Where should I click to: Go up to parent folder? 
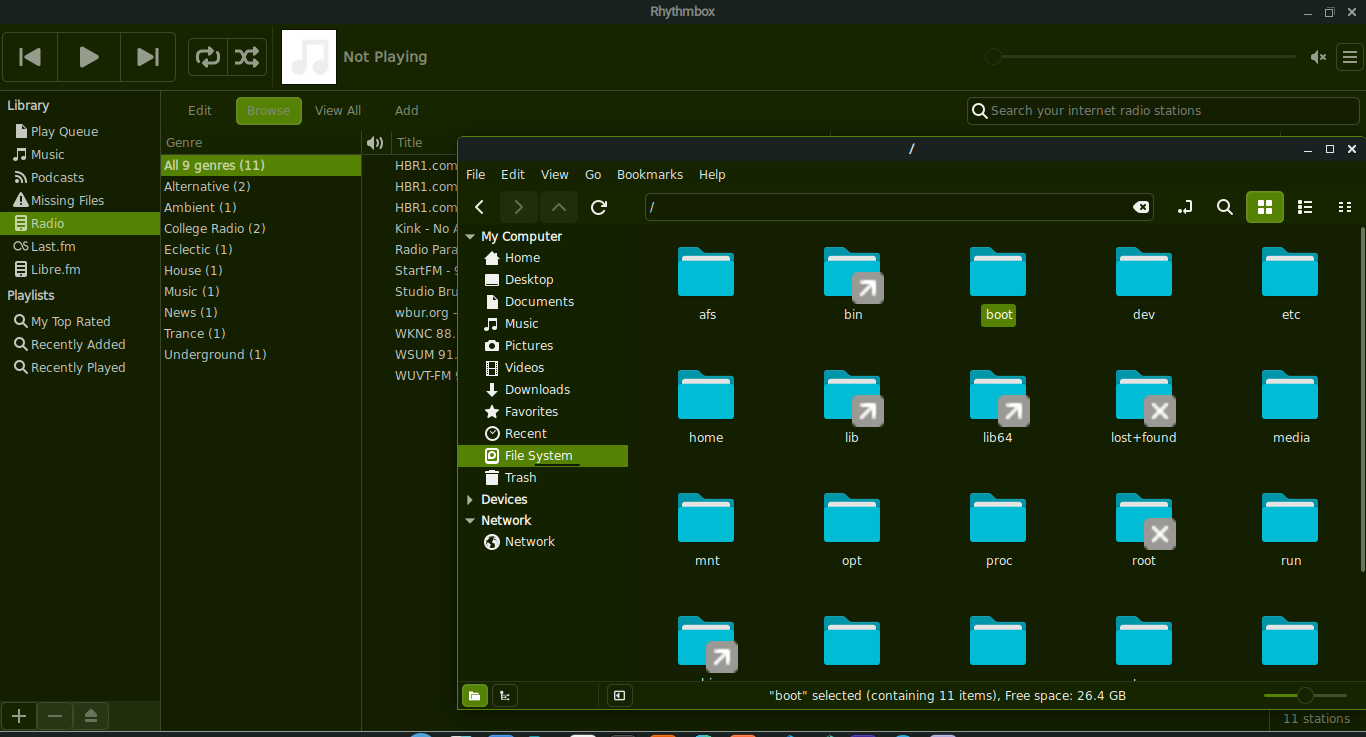(x=559, y=207)
